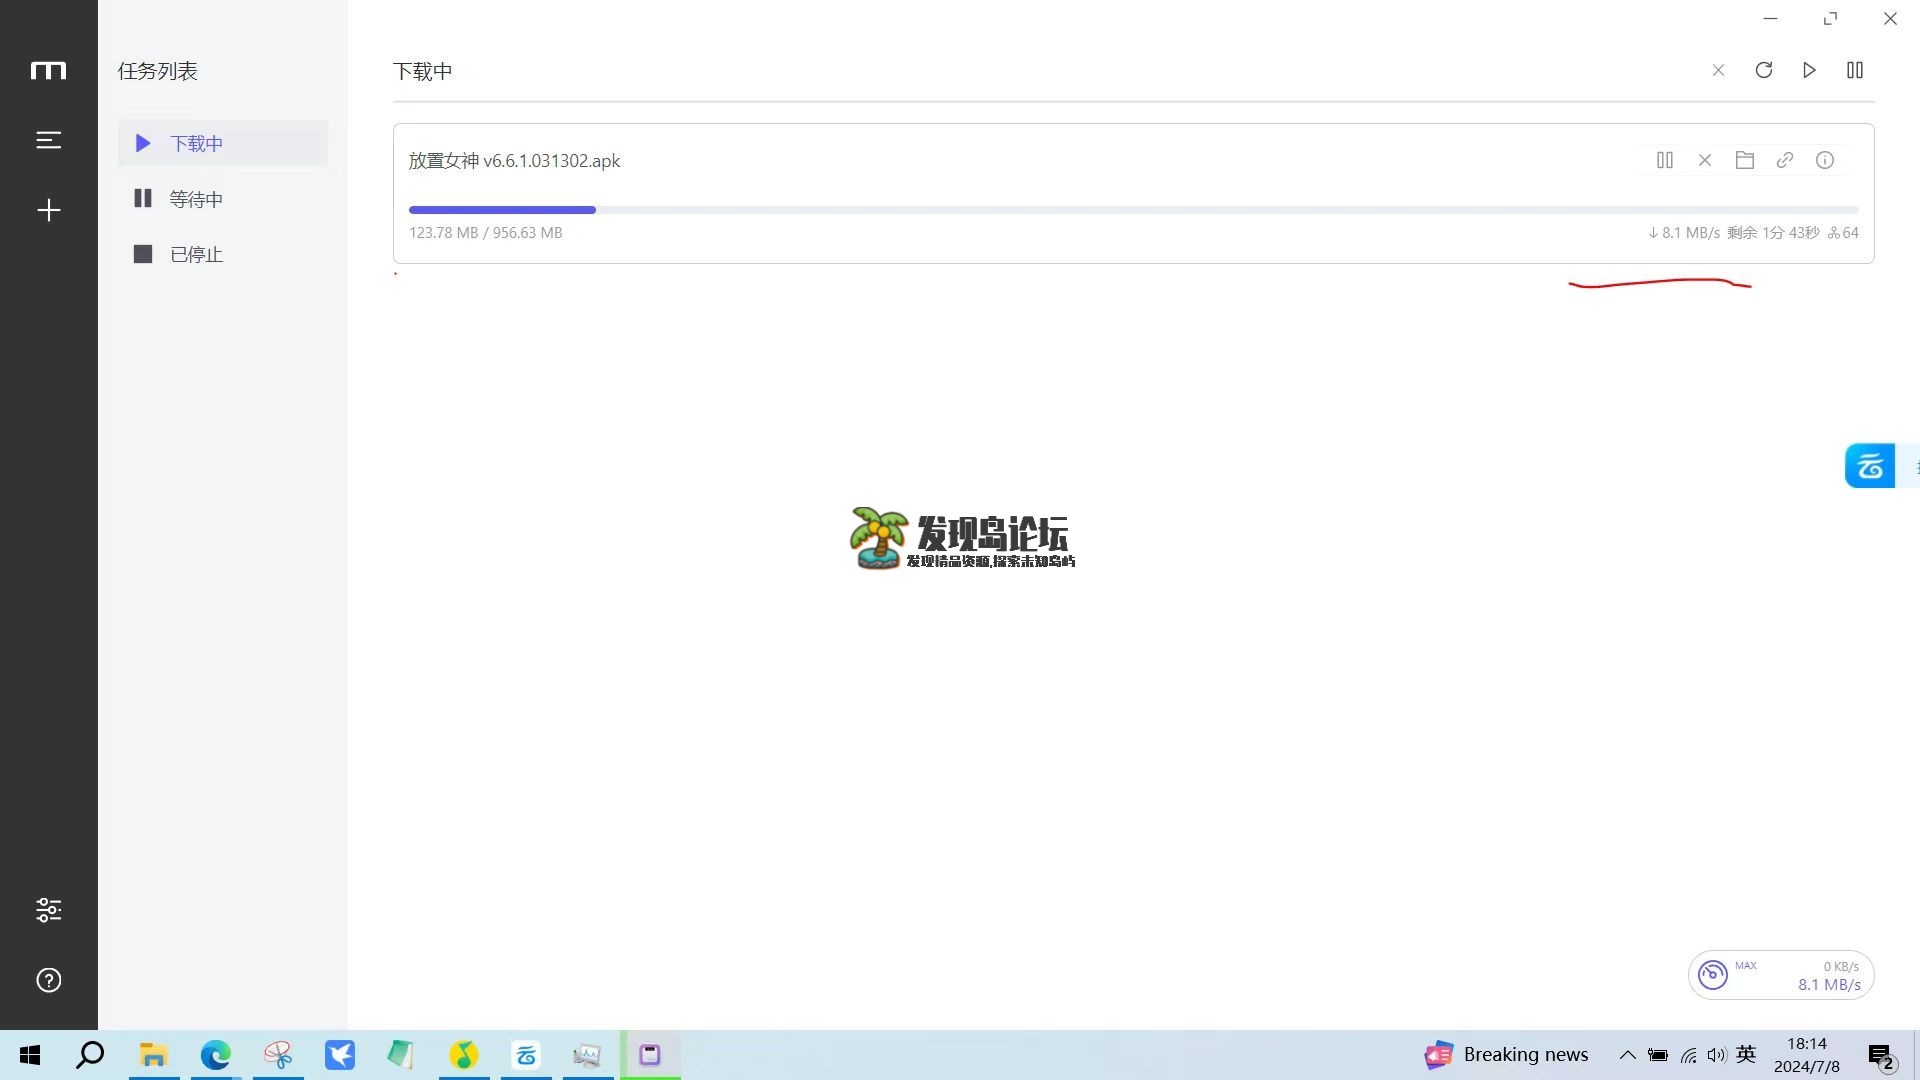1920x1080 pixels.
Task: Remove the 放置女神 apk task
Action: pos(1705,160)
